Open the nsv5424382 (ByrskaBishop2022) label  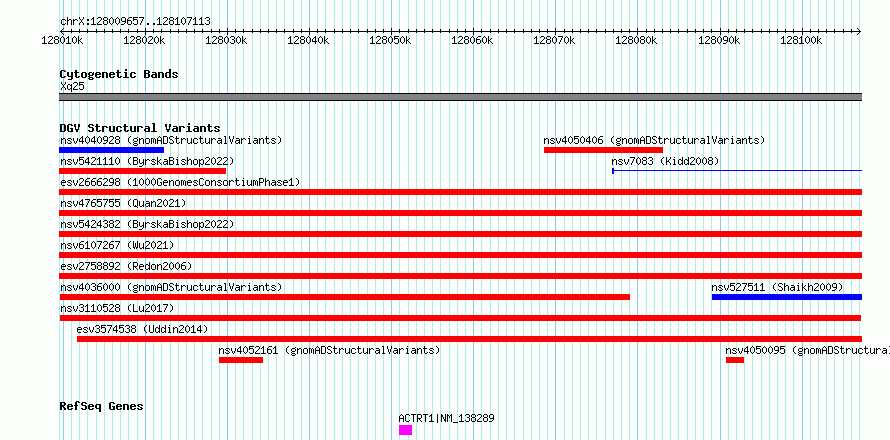147,224
